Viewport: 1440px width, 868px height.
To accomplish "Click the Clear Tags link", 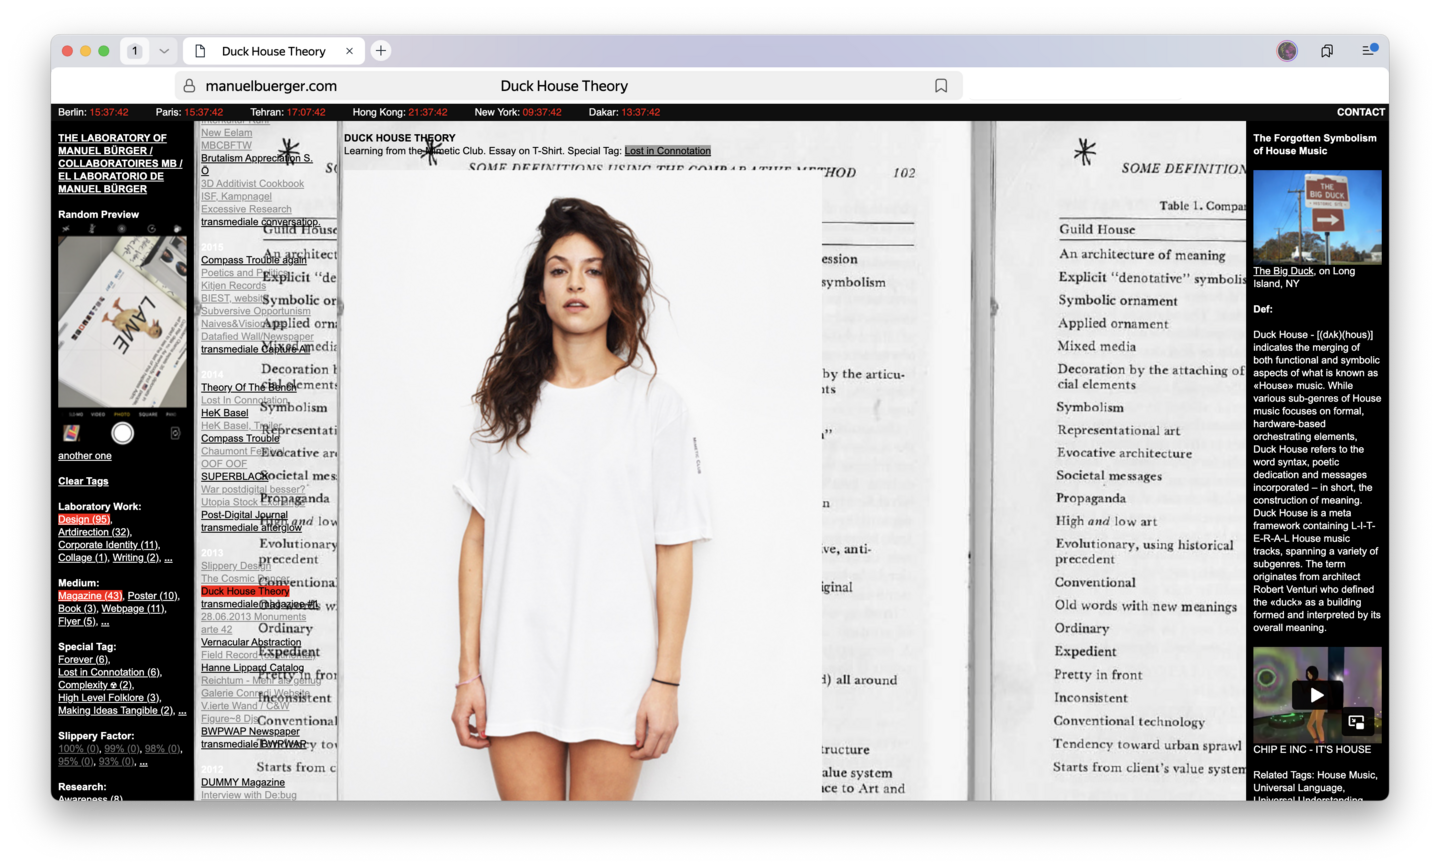I will pyautogui.click(x=83, y=481).
